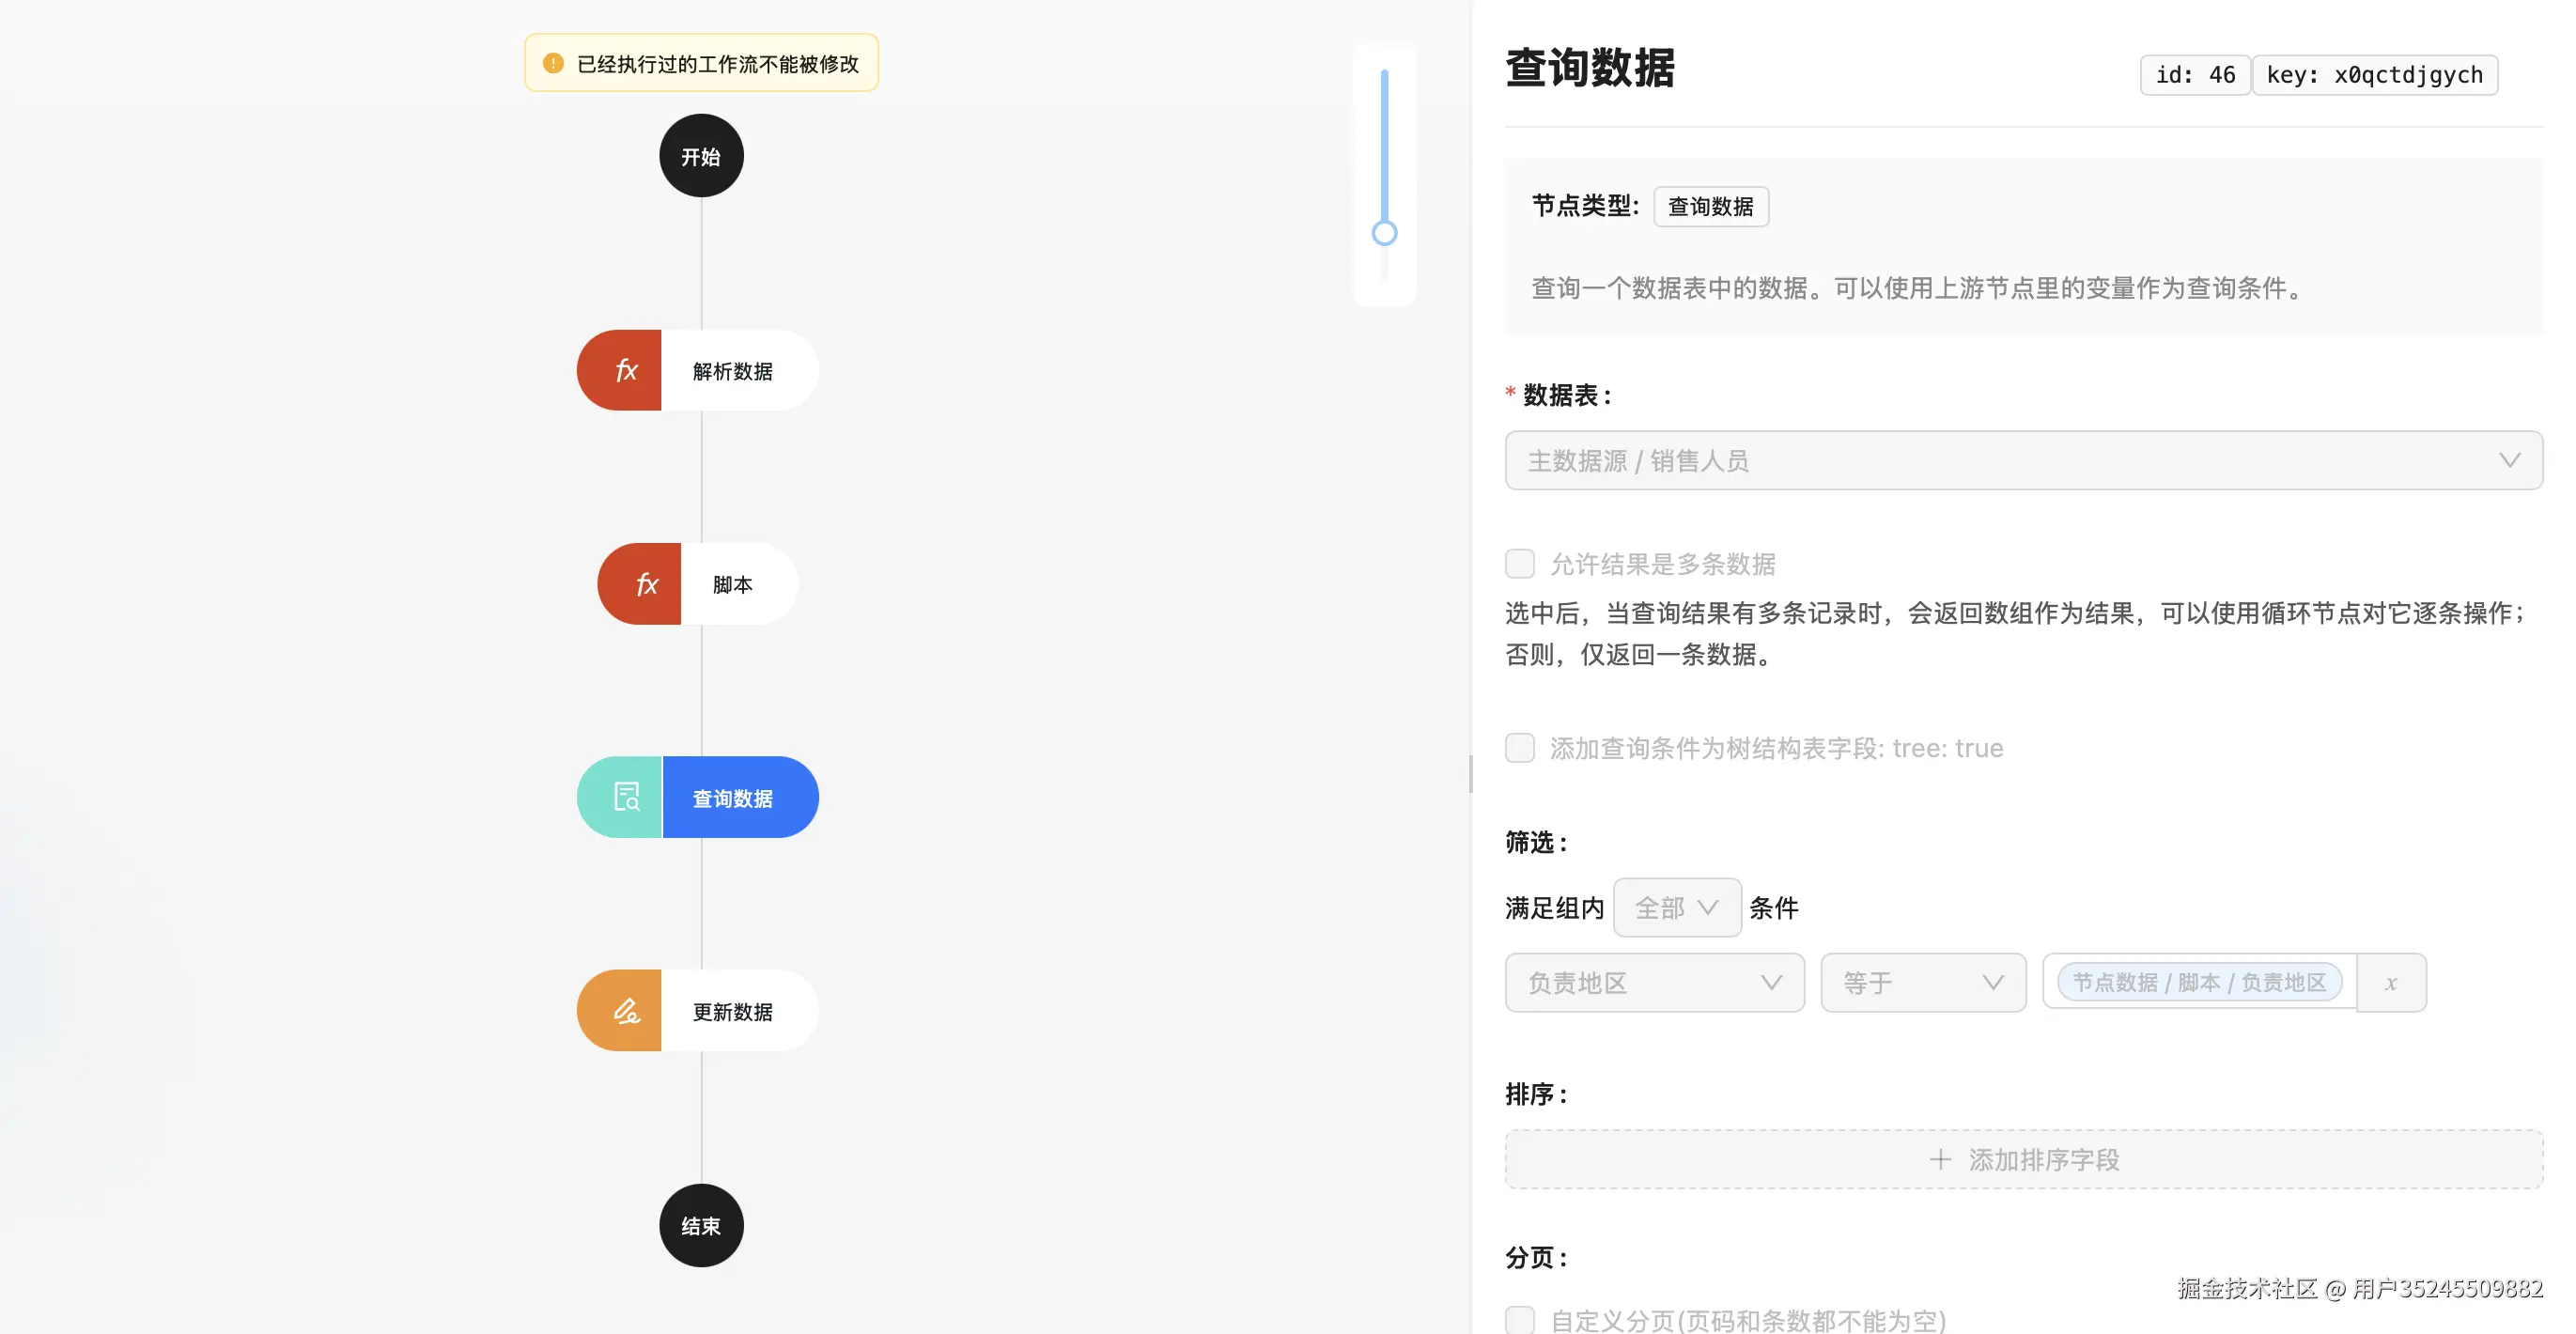Click the edit icon on 更新数据 node
The width and height of the screenshot is (2576, 1334).
point(626,1010)
